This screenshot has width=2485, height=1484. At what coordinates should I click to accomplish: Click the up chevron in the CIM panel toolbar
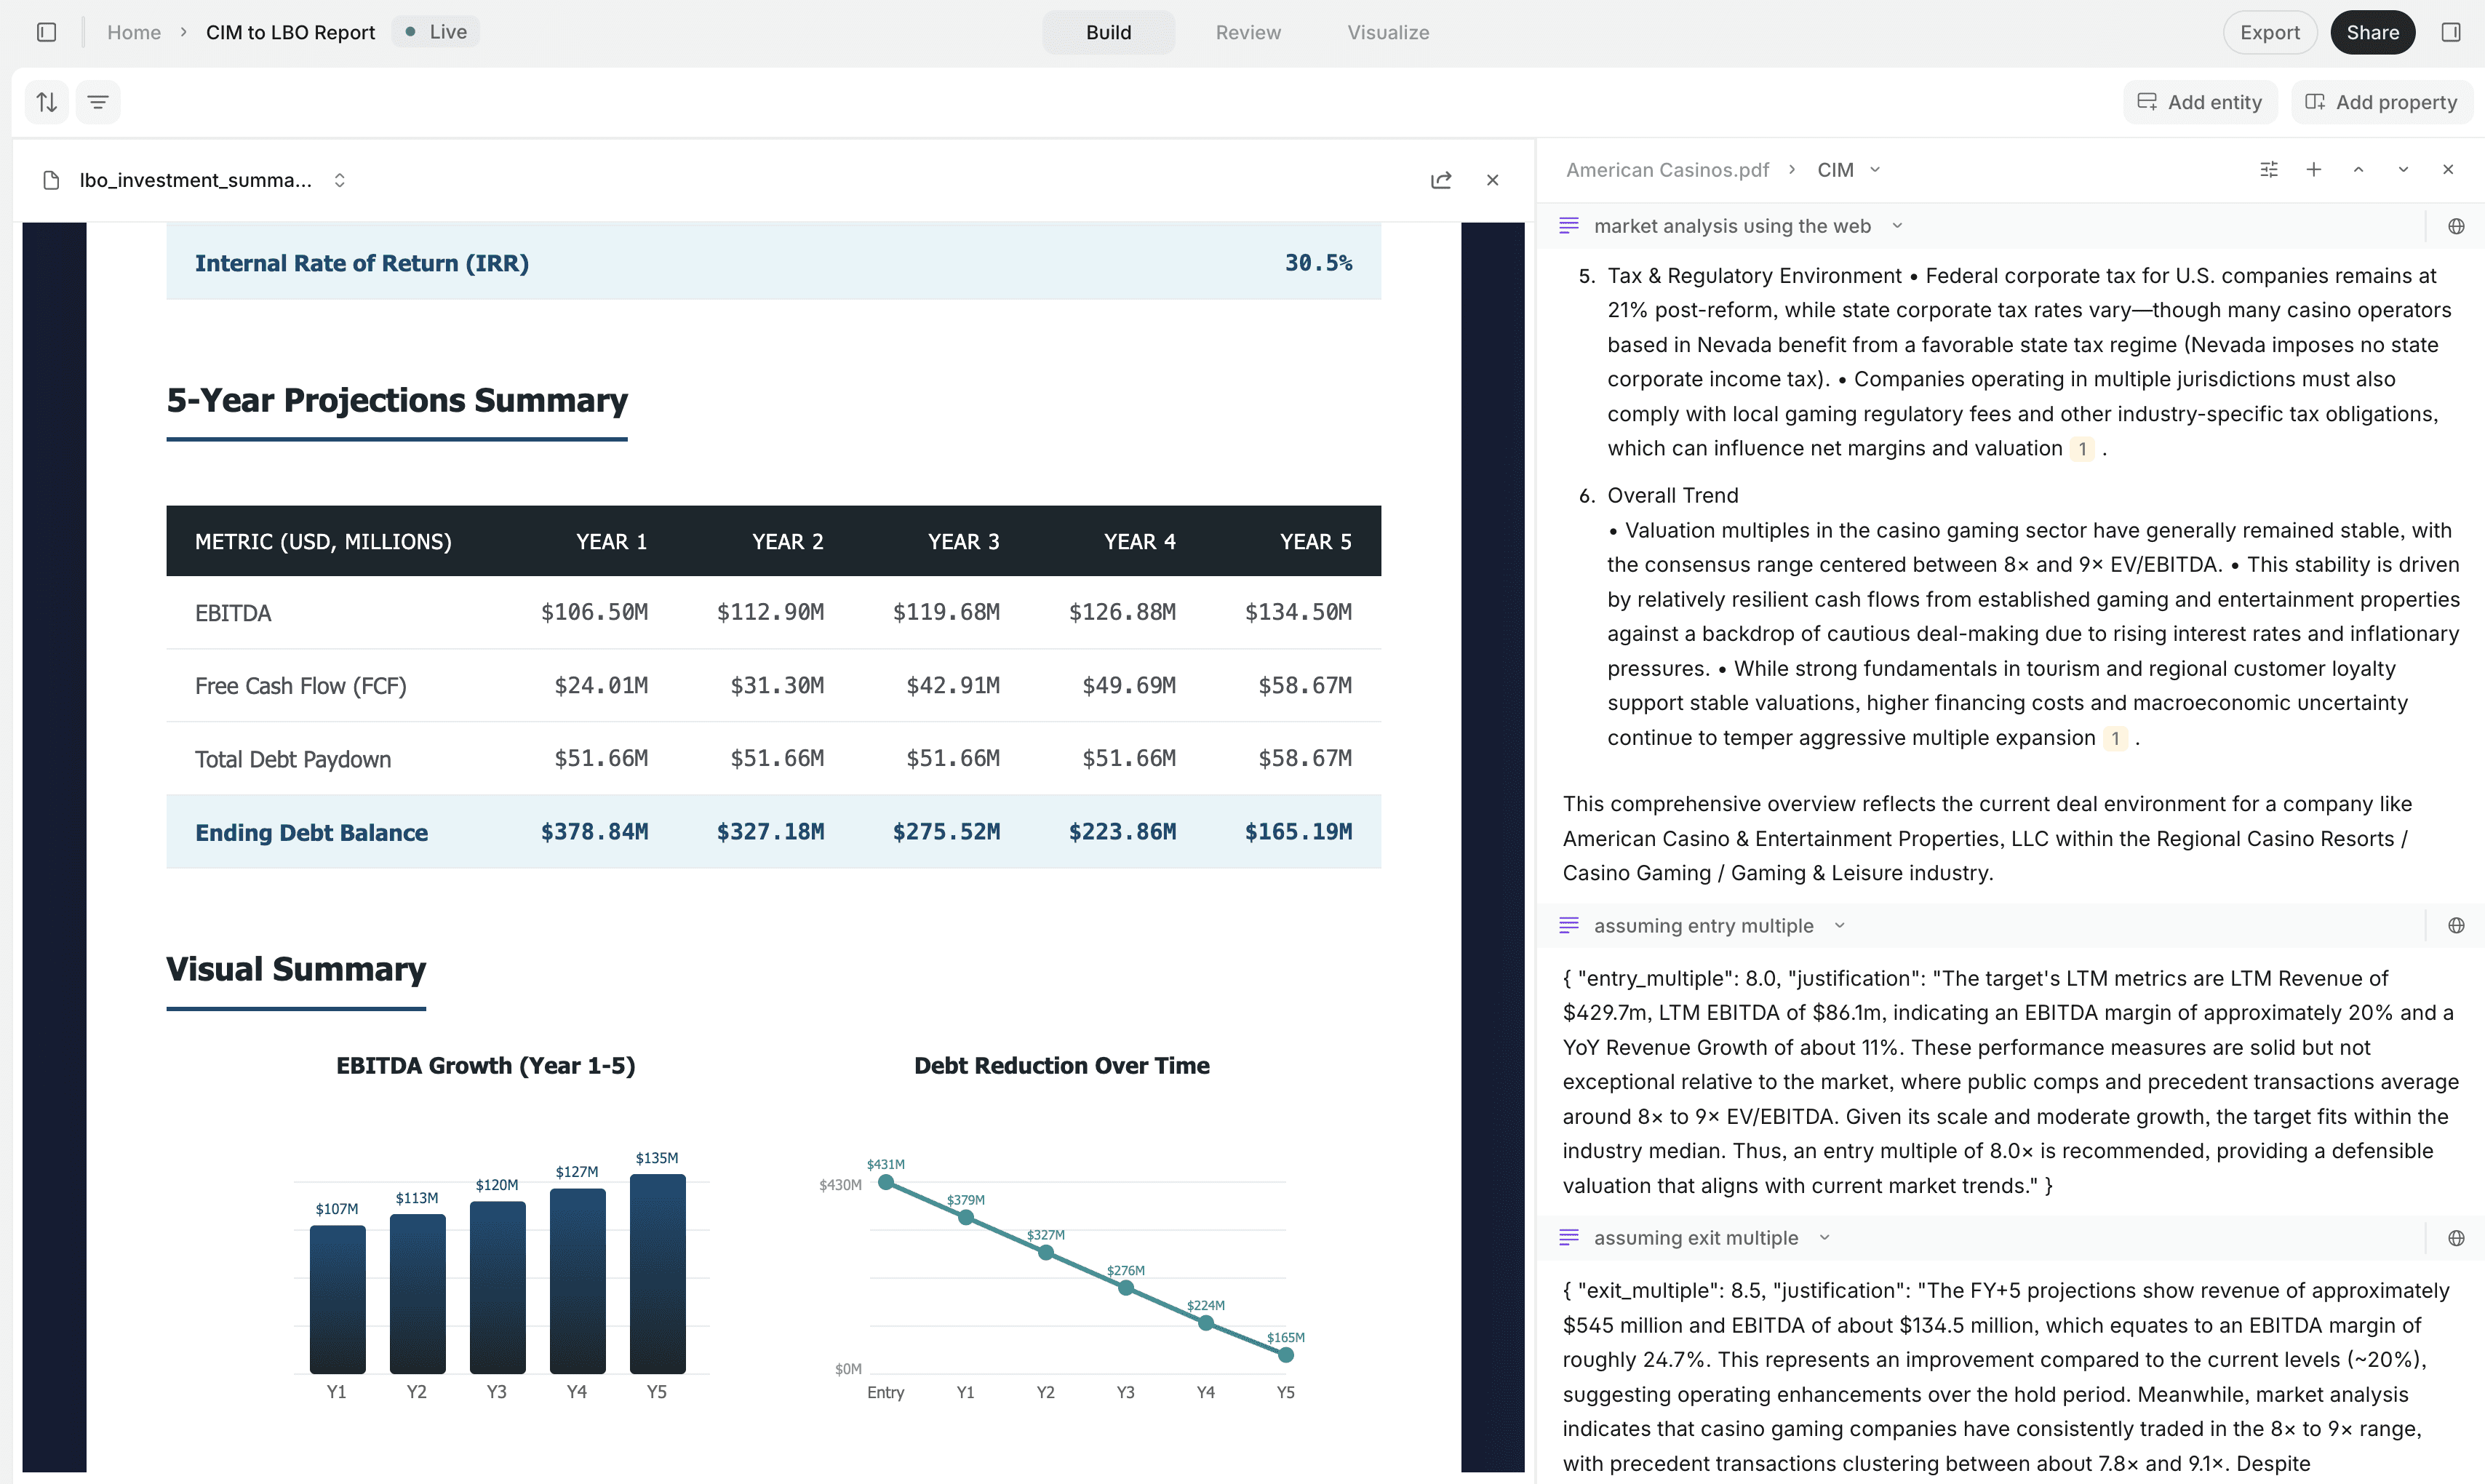pyautogui.click(x=2358, y=169)
